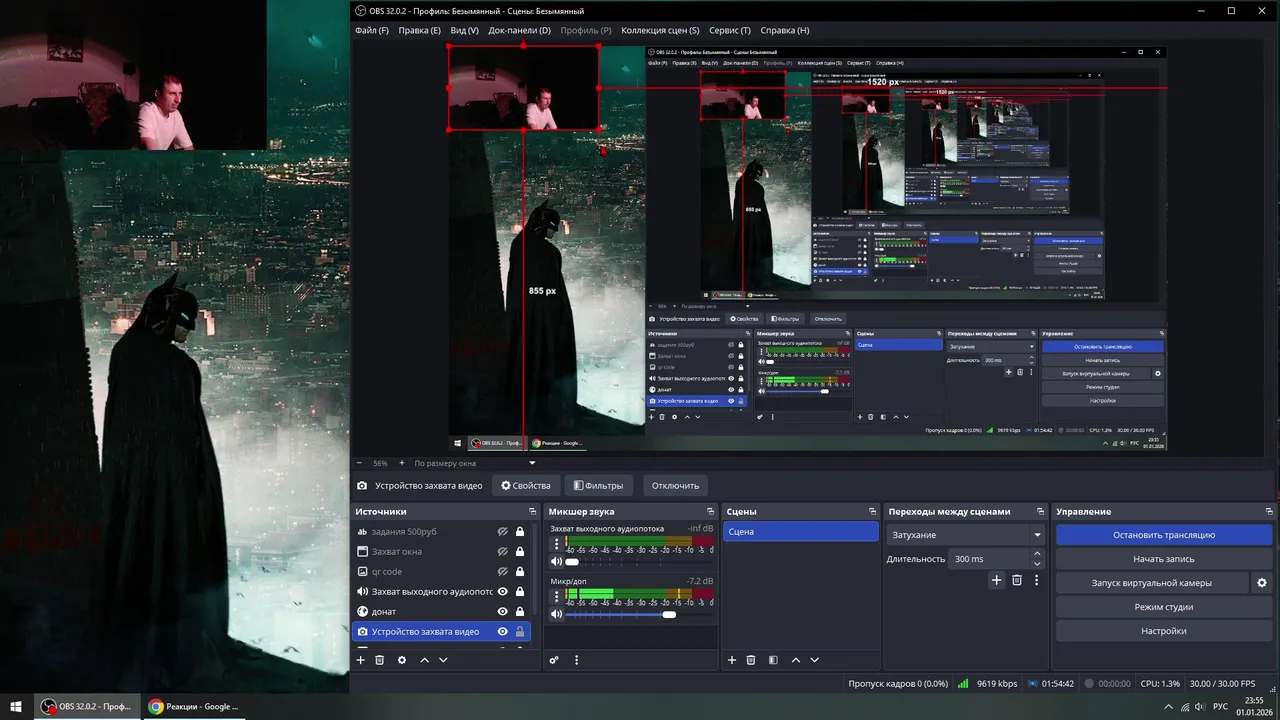Undock the Сцены panel
Viewport: 1280px width, 720px height.
(x=873, y=511)
